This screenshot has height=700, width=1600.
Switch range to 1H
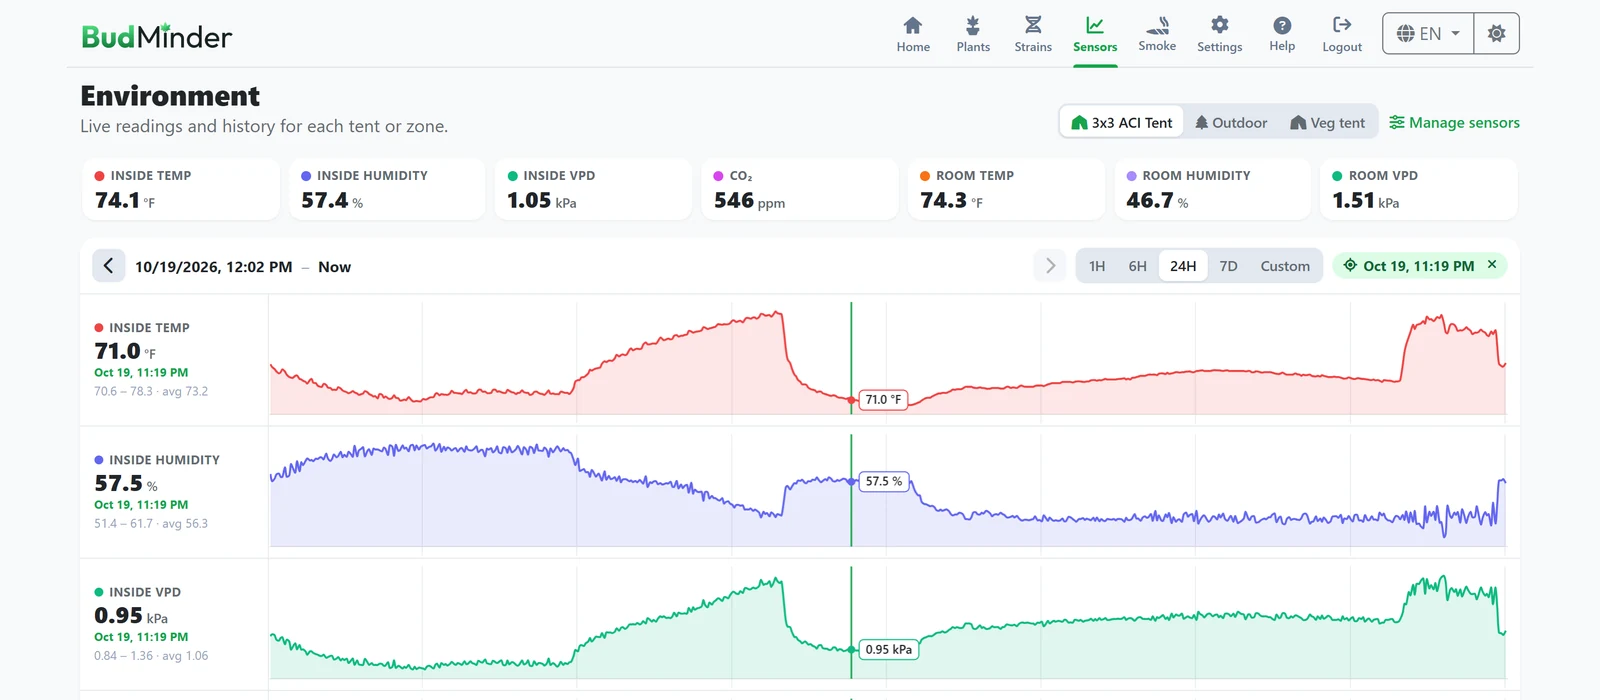pos(1097,266)
